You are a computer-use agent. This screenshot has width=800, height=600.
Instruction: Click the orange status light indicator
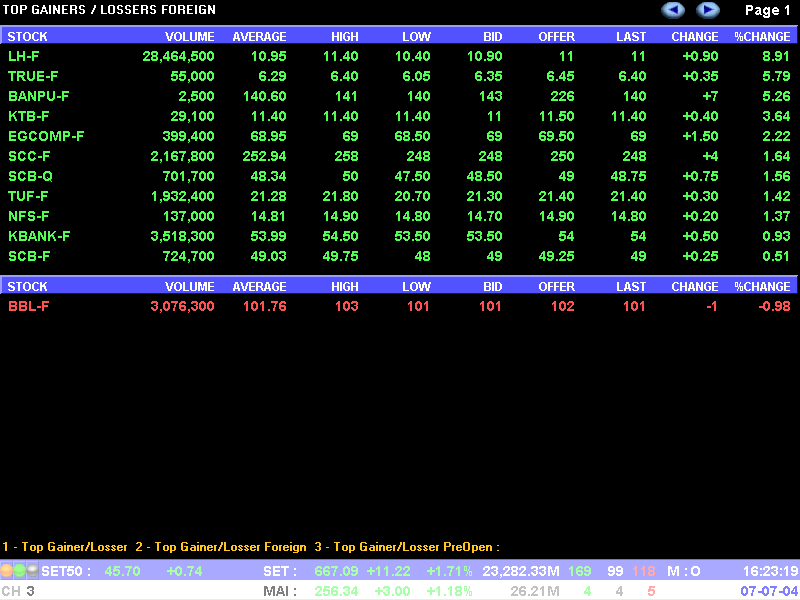tap(6, 570)
